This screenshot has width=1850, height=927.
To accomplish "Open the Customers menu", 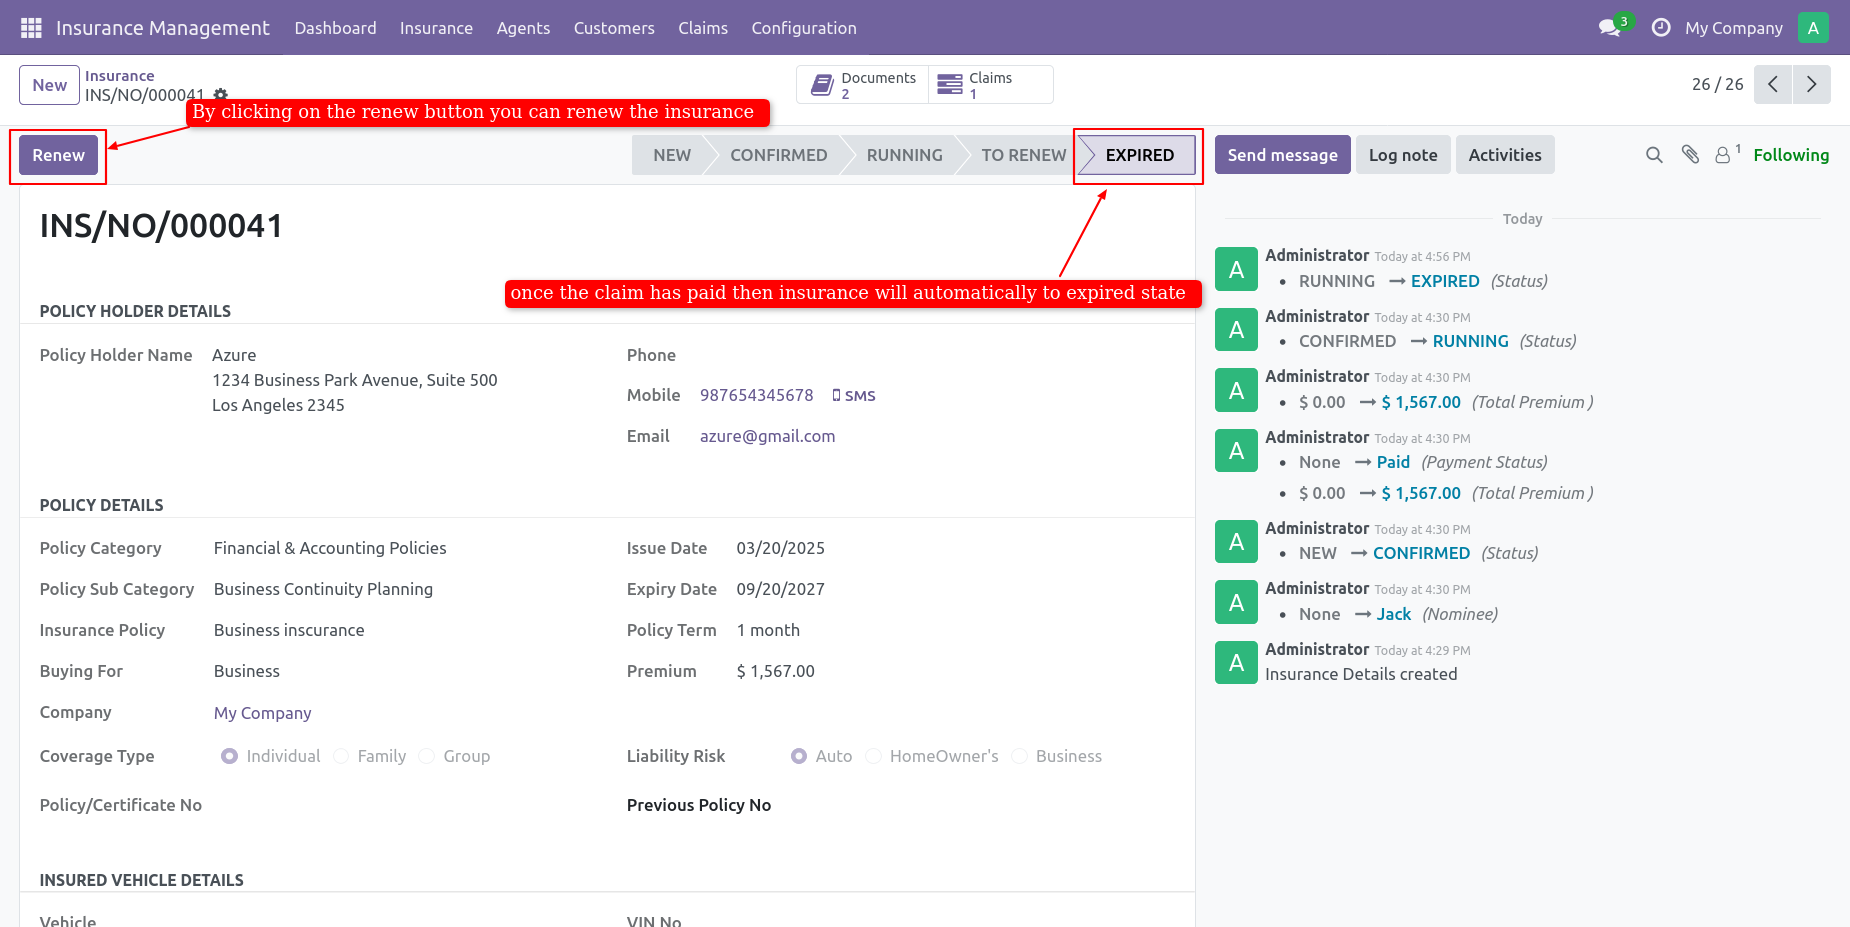I will (614, 28).
